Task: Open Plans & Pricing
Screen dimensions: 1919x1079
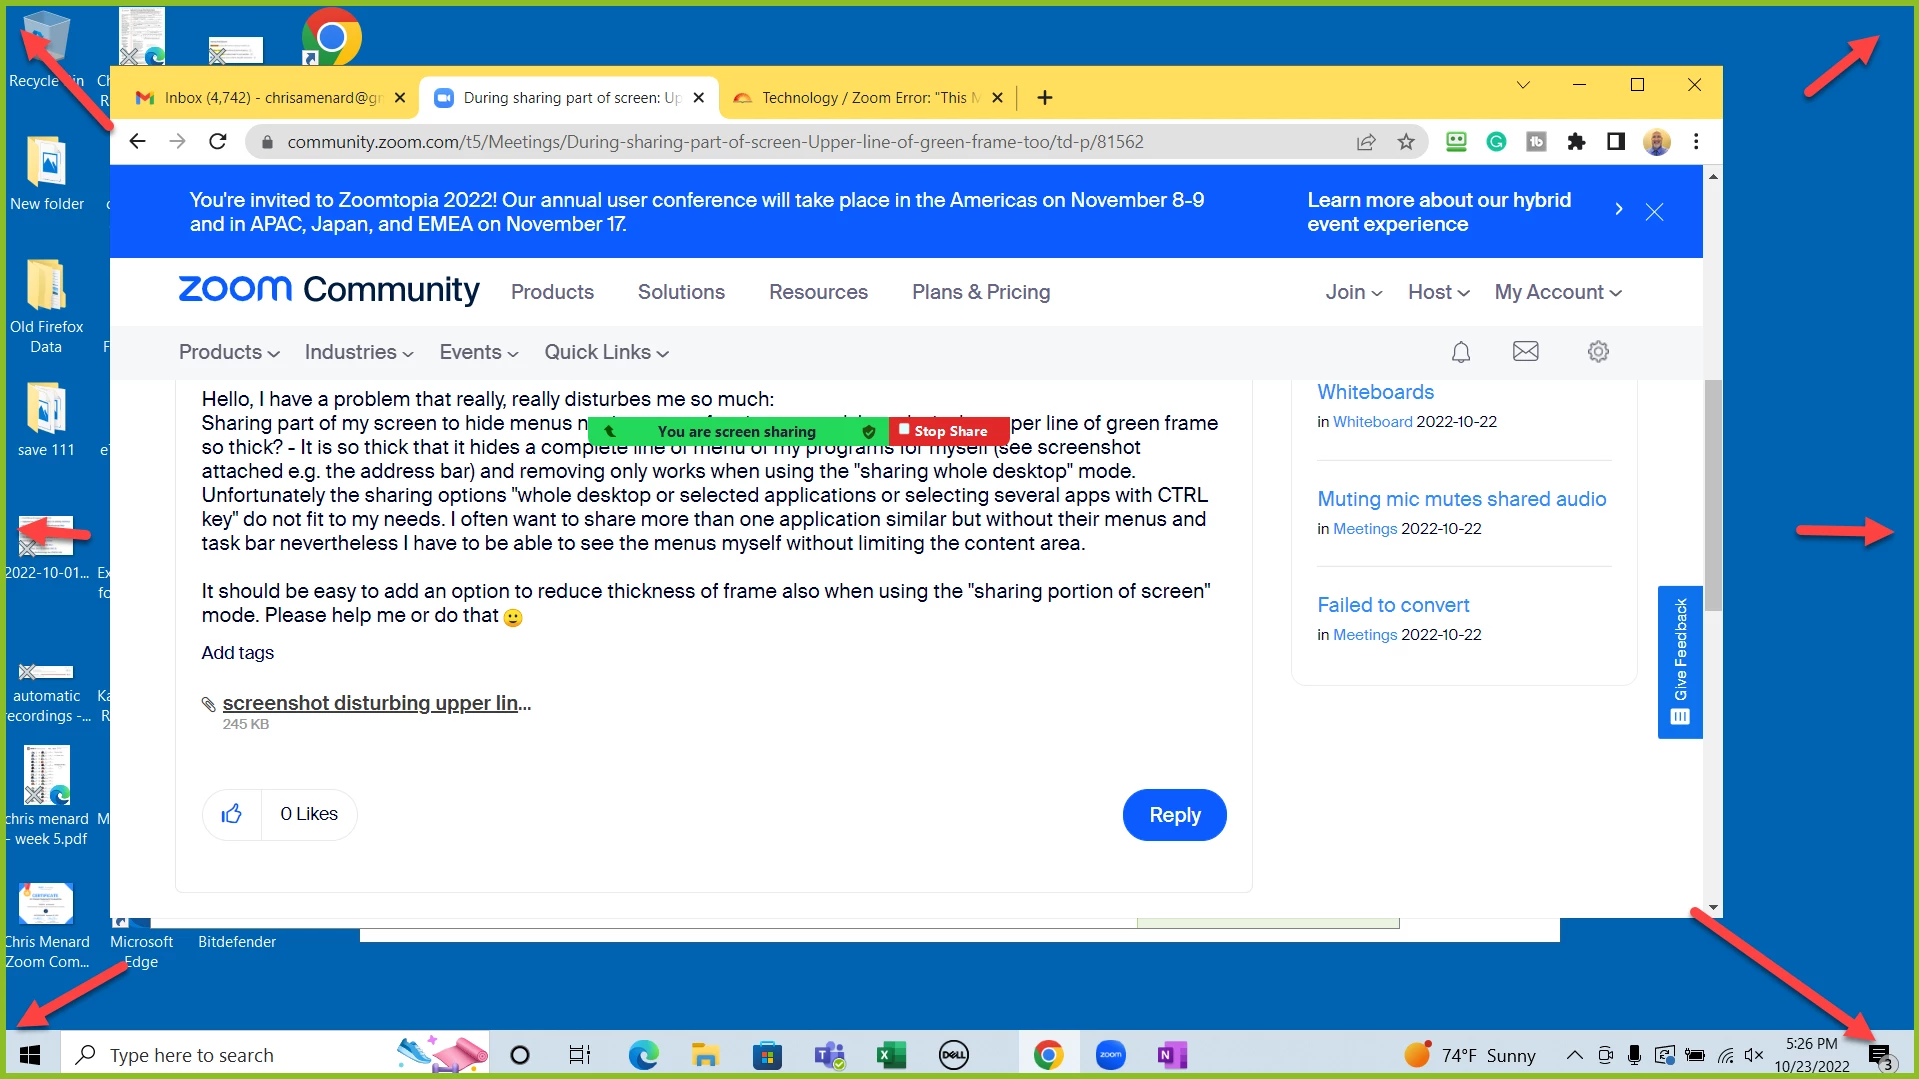Action: coord(981,292)
